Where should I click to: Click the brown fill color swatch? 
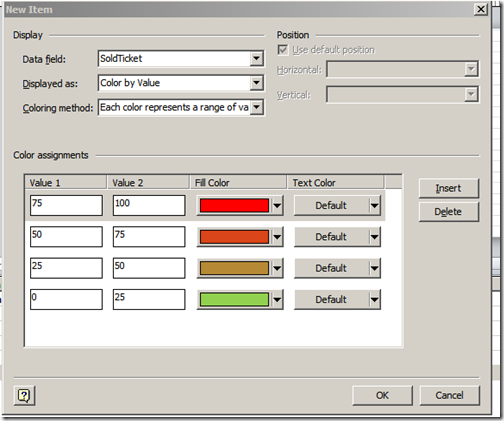click(x=234, y=268)
